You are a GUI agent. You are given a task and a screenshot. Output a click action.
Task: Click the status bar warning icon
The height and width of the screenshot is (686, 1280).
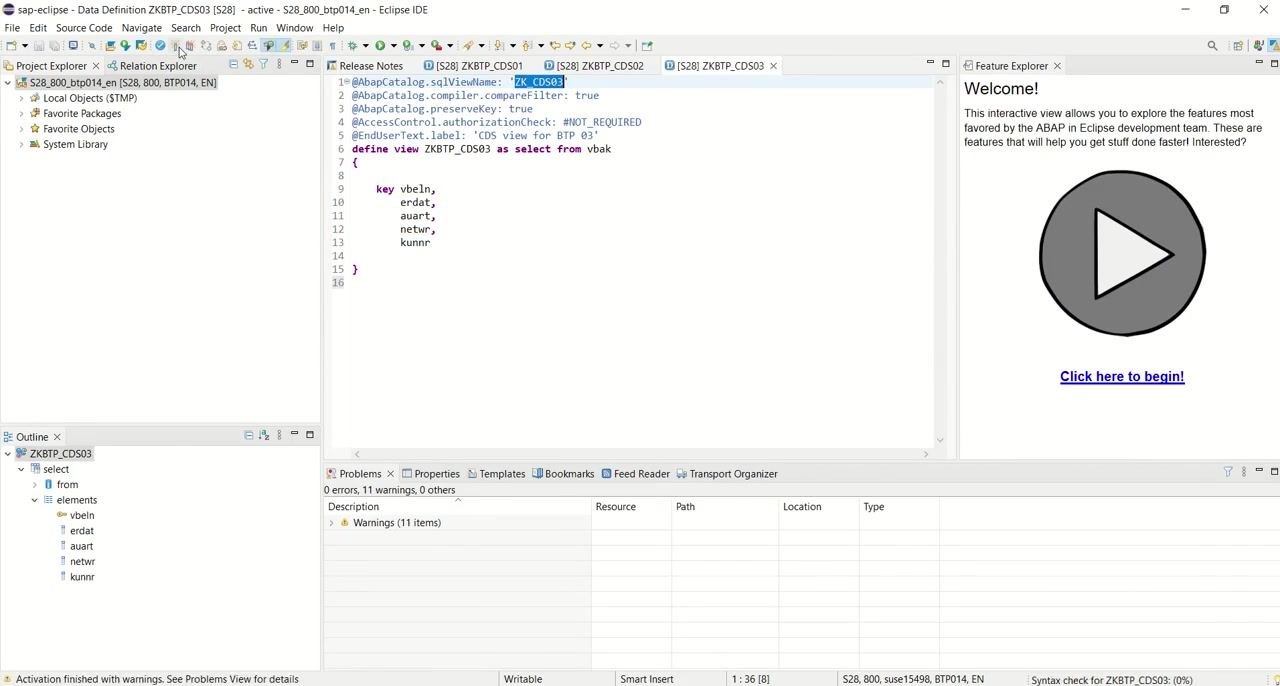click(8, 679)
